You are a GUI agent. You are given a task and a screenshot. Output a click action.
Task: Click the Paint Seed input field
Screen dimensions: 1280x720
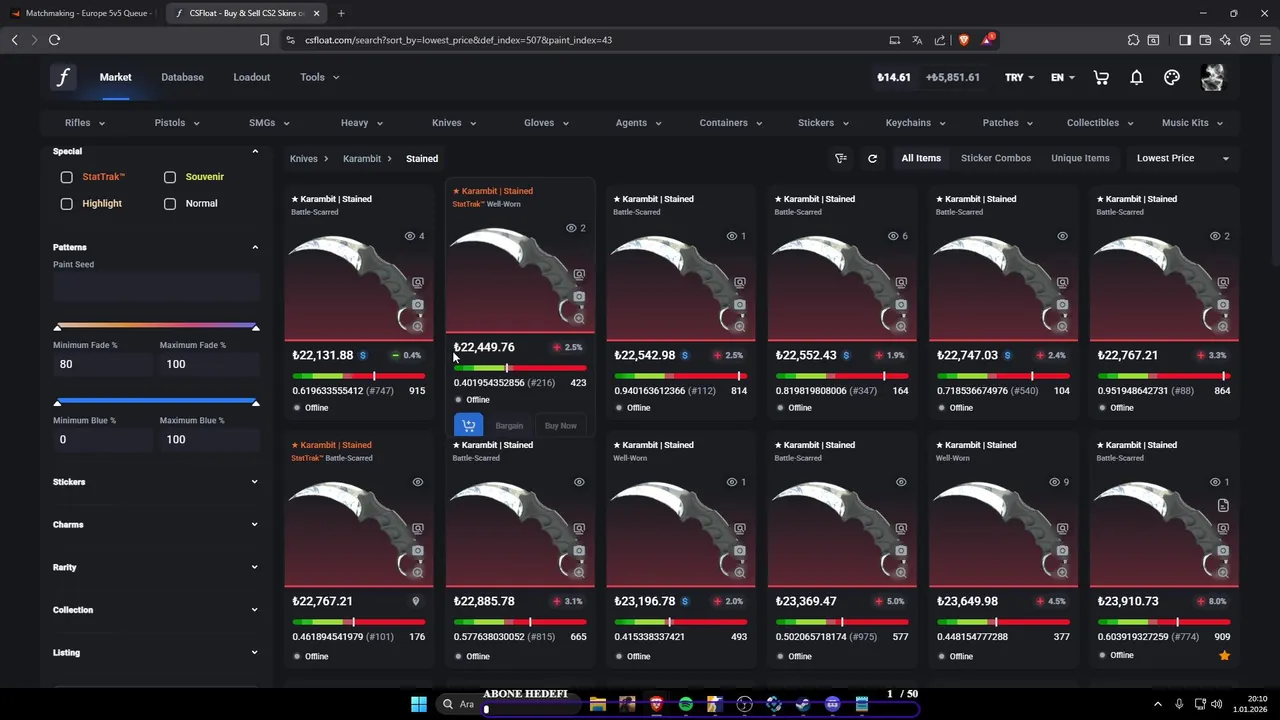pos(156,288)
